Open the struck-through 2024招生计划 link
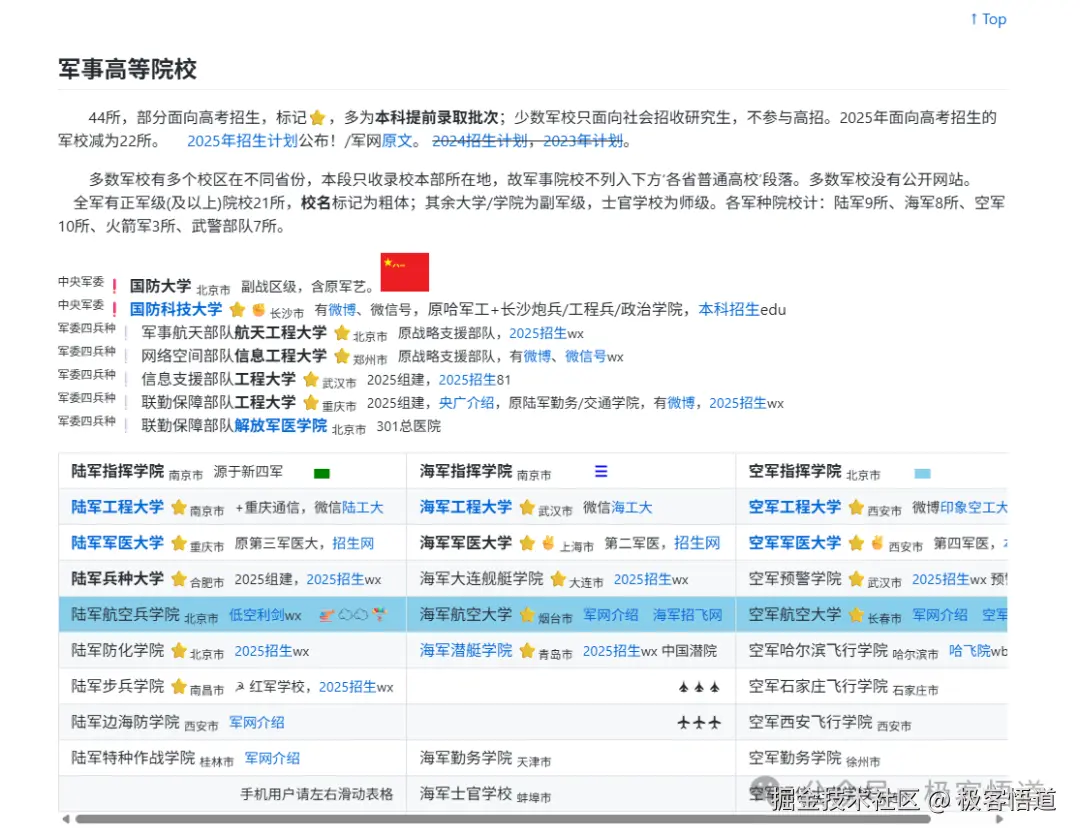Viewport: 1080px width, 837px height. tap(480, 141)
